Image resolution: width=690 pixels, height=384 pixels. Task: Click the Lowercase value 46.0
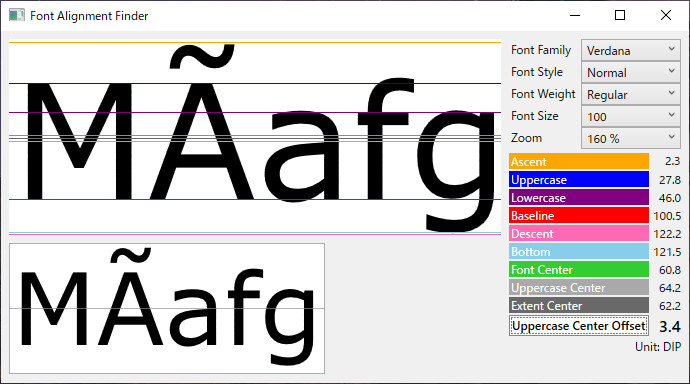tap(670, 197)
